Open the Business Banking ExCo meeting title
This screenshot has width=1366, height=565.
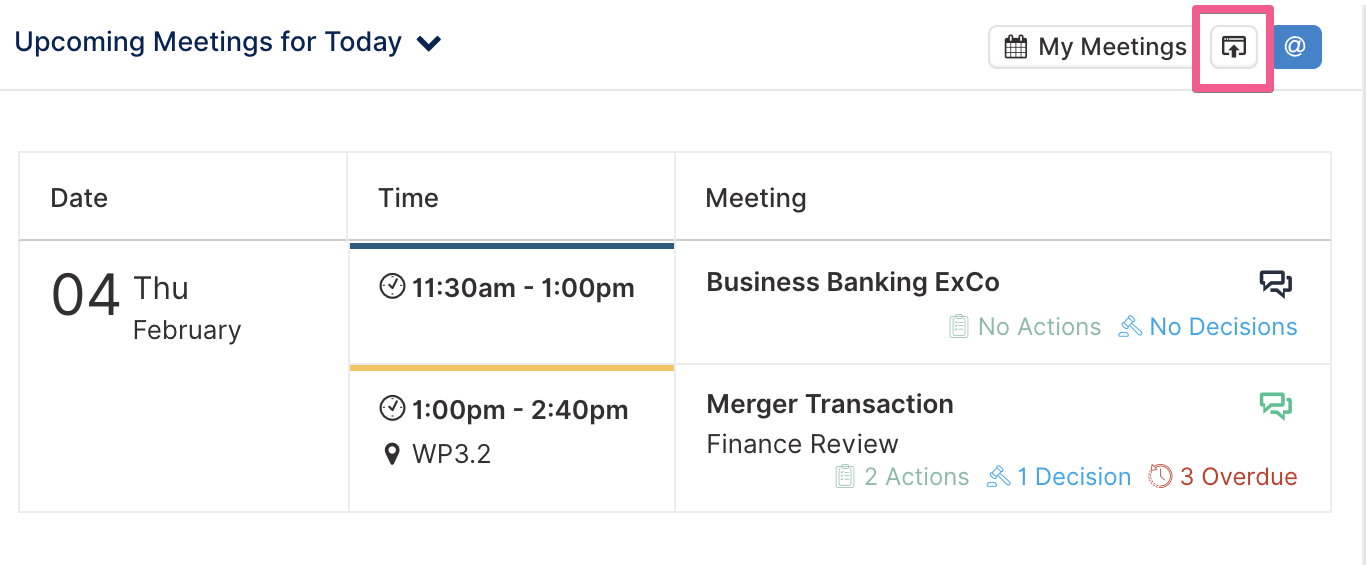tap(853, 283)
